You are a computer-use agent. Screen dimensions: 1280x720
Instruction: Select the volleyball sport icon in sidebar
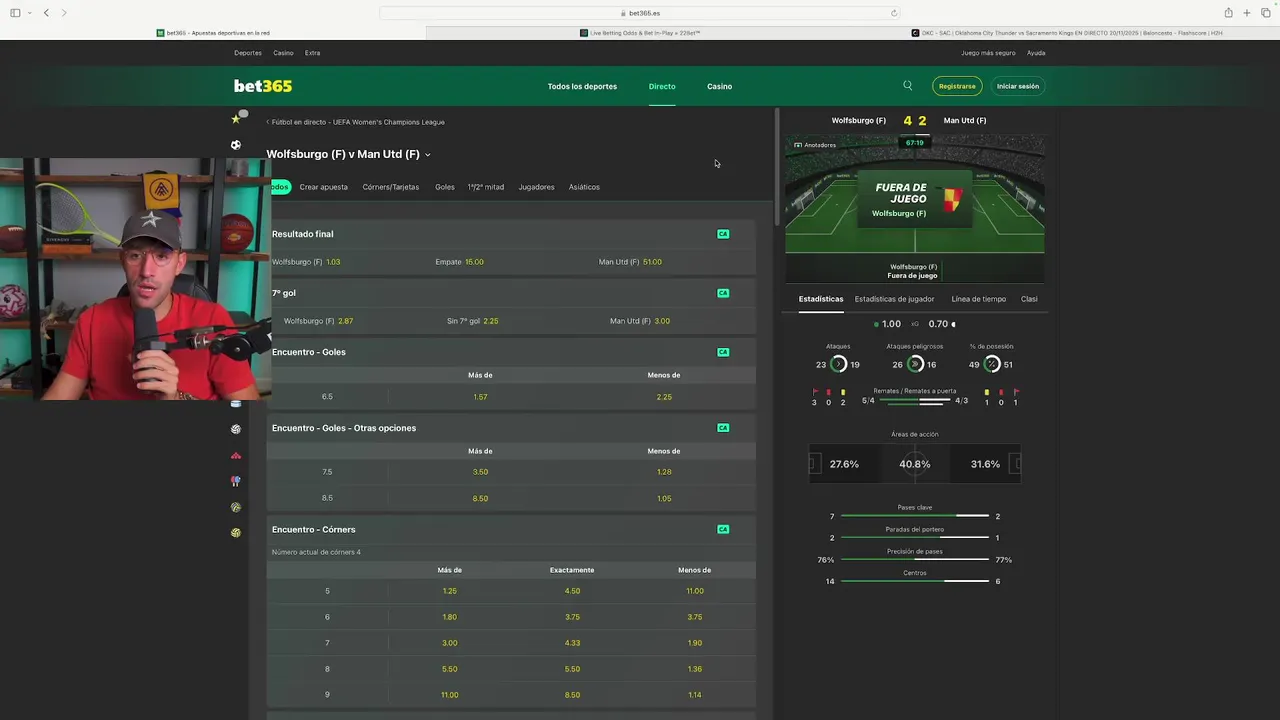pyautogui.click(x=236, y=429)
